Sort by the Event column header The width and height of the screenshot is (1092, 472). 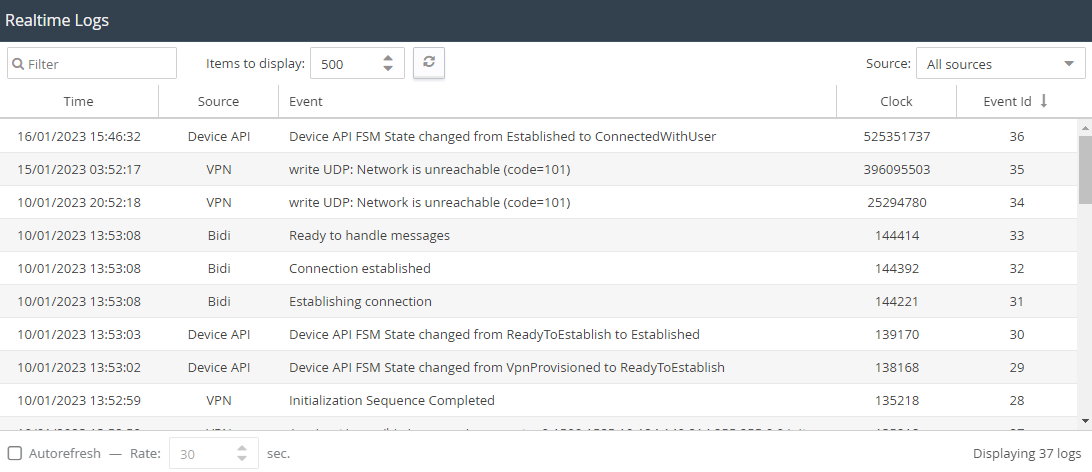pyautogui.click(x=557, y=101)
